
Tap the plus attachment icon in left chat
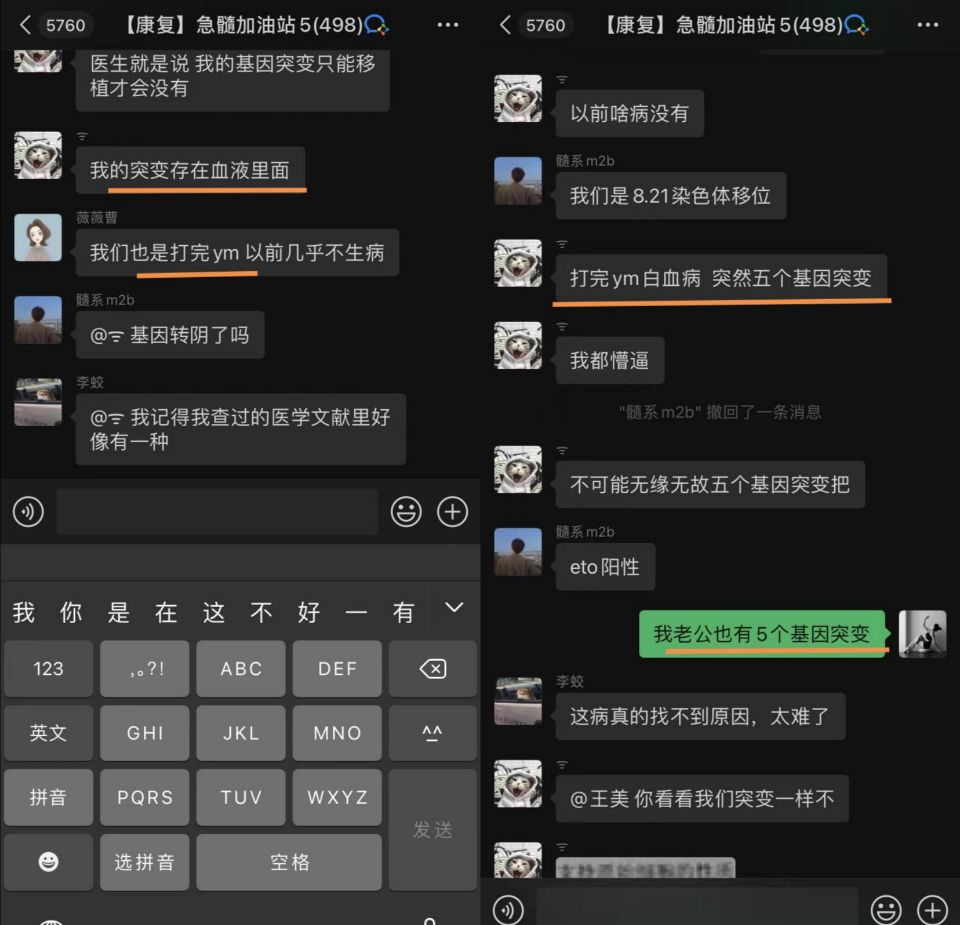453,512
